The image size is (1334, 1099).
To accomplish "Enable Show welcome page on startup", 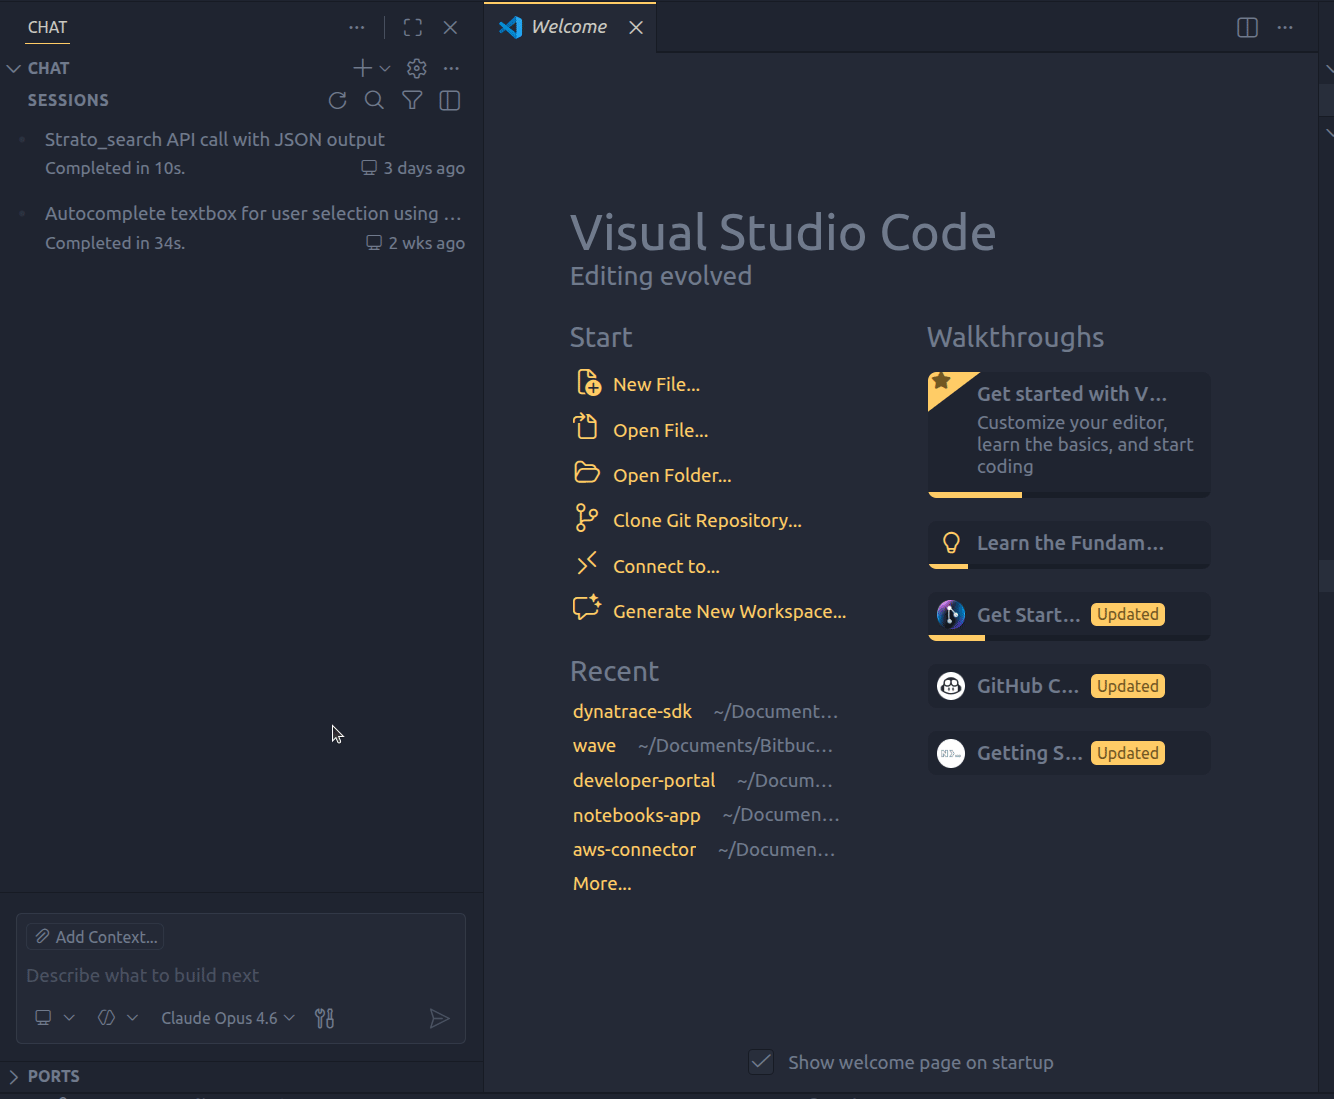I will pos(761,1062).
